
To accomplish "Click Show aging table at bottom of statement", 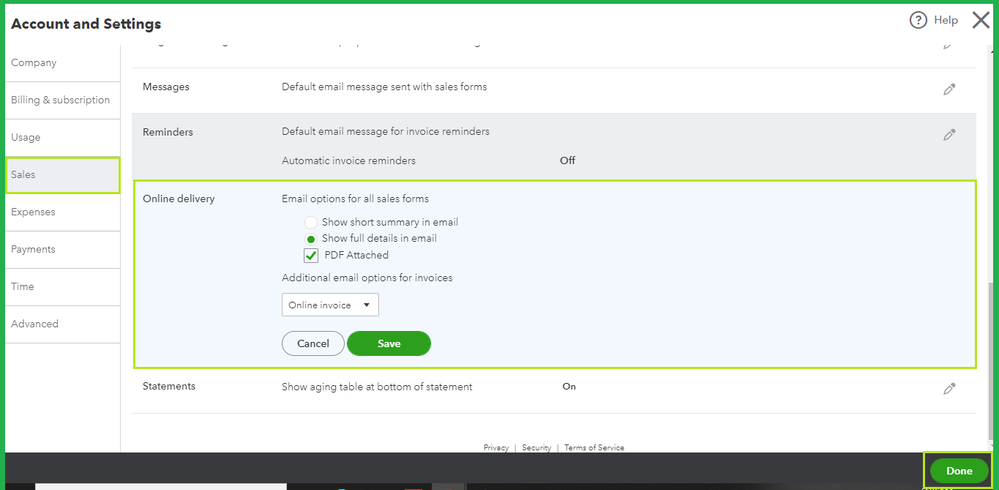I will click(x=377, y=387).
